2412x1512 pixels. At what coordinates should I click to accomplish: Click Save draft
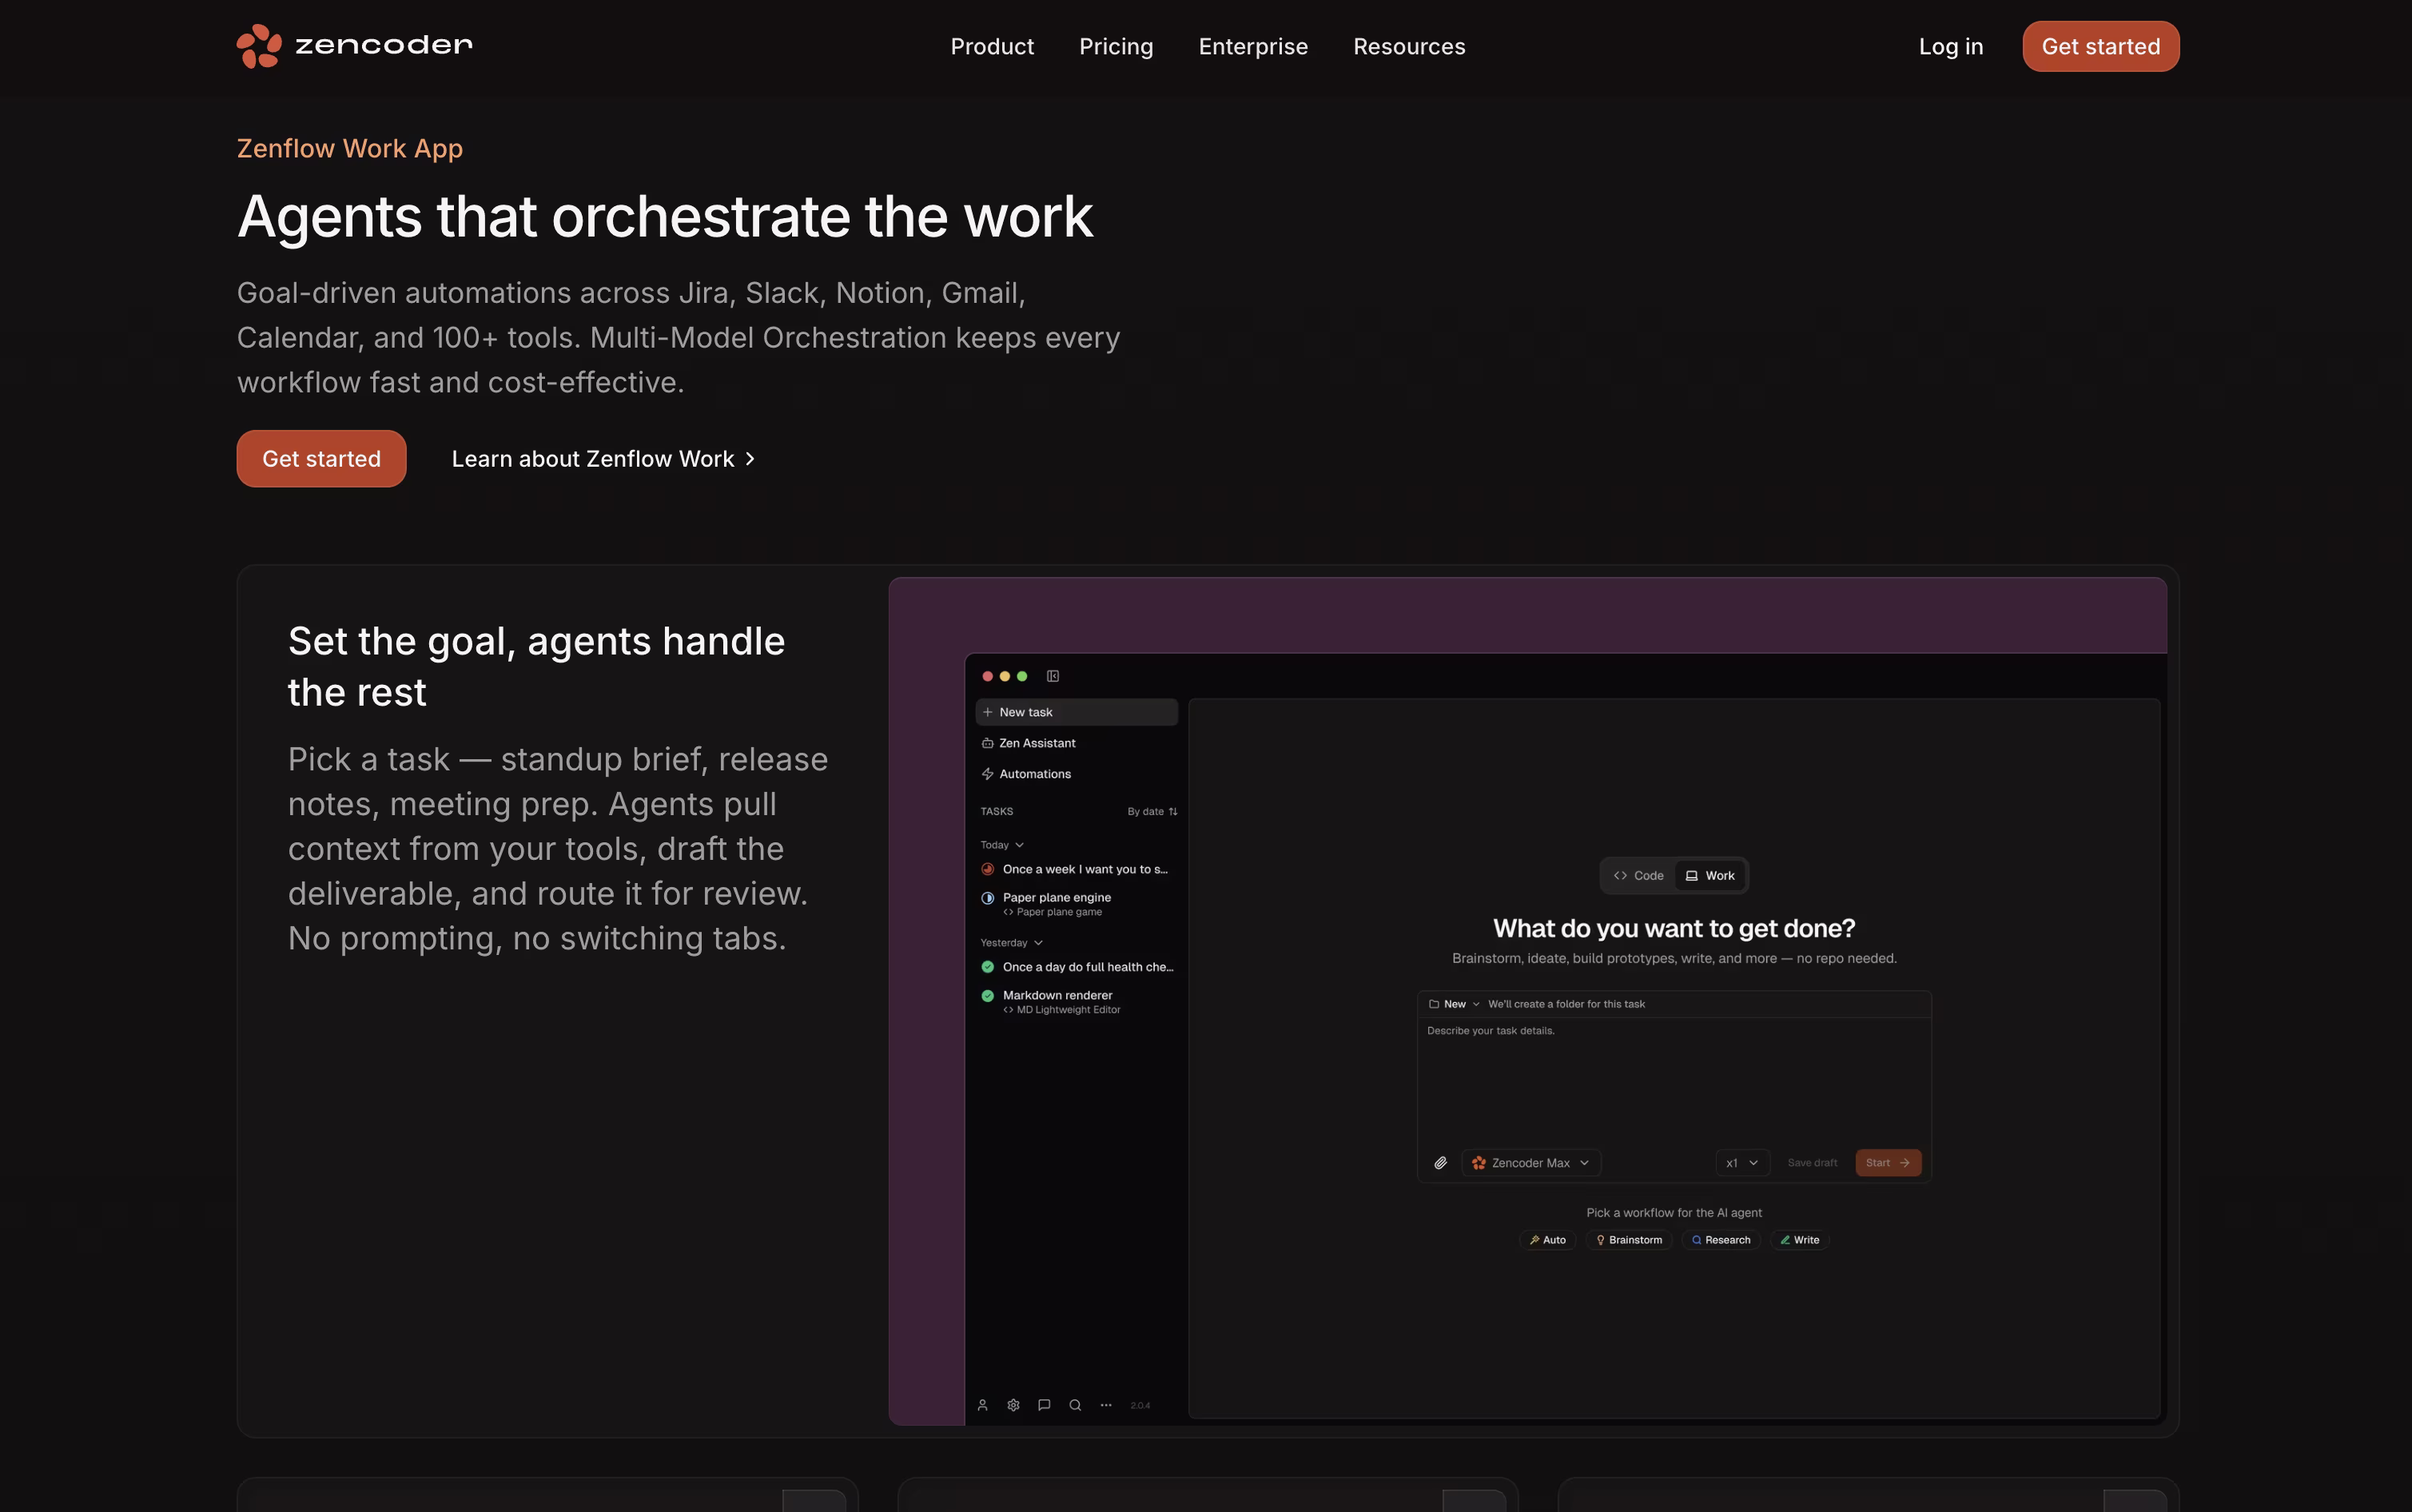point(1812,1163)
